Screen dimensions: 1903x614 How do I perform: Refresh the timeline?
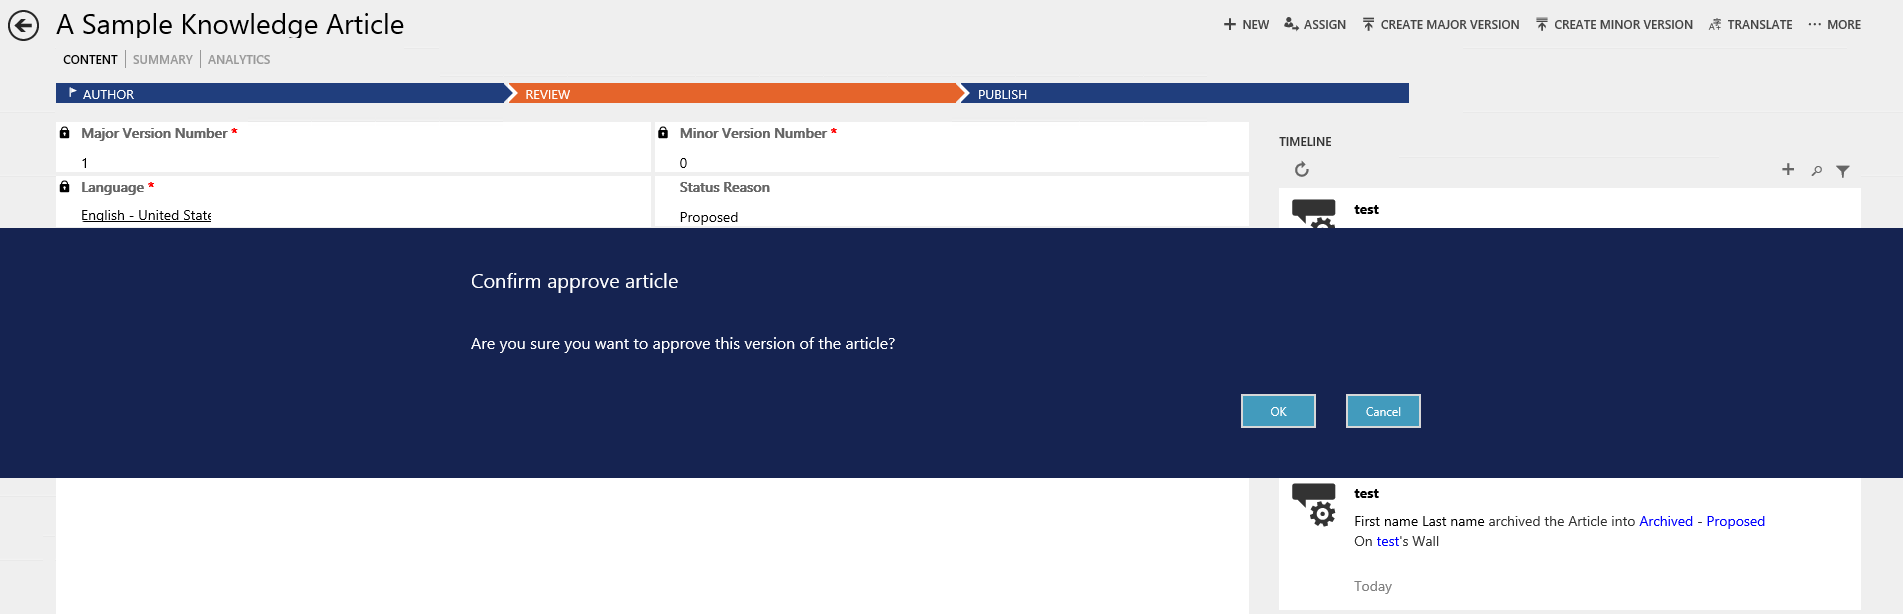1301,170
